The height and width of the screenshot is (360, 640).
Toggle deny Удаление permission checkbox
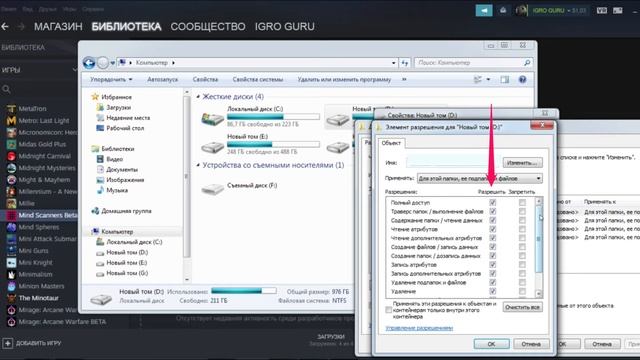click(522, 291)
